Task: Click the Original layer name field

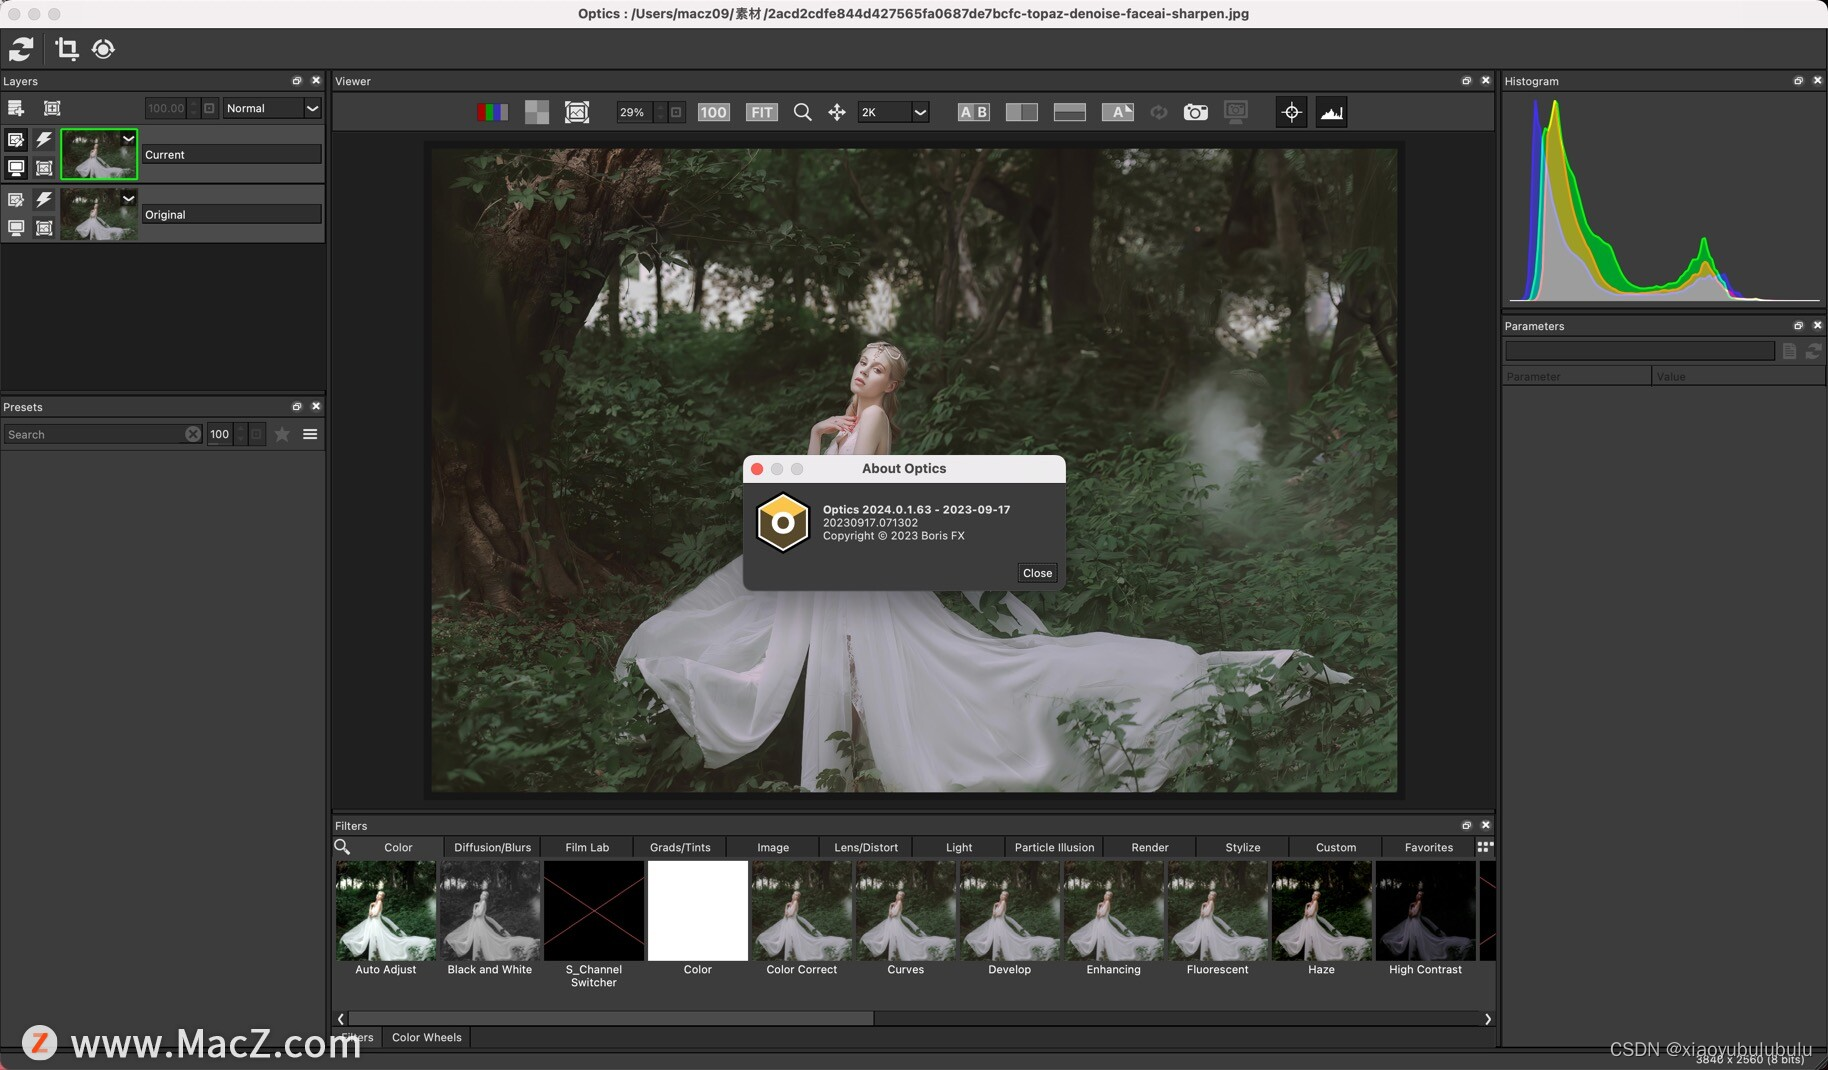Action: [231, 214]
